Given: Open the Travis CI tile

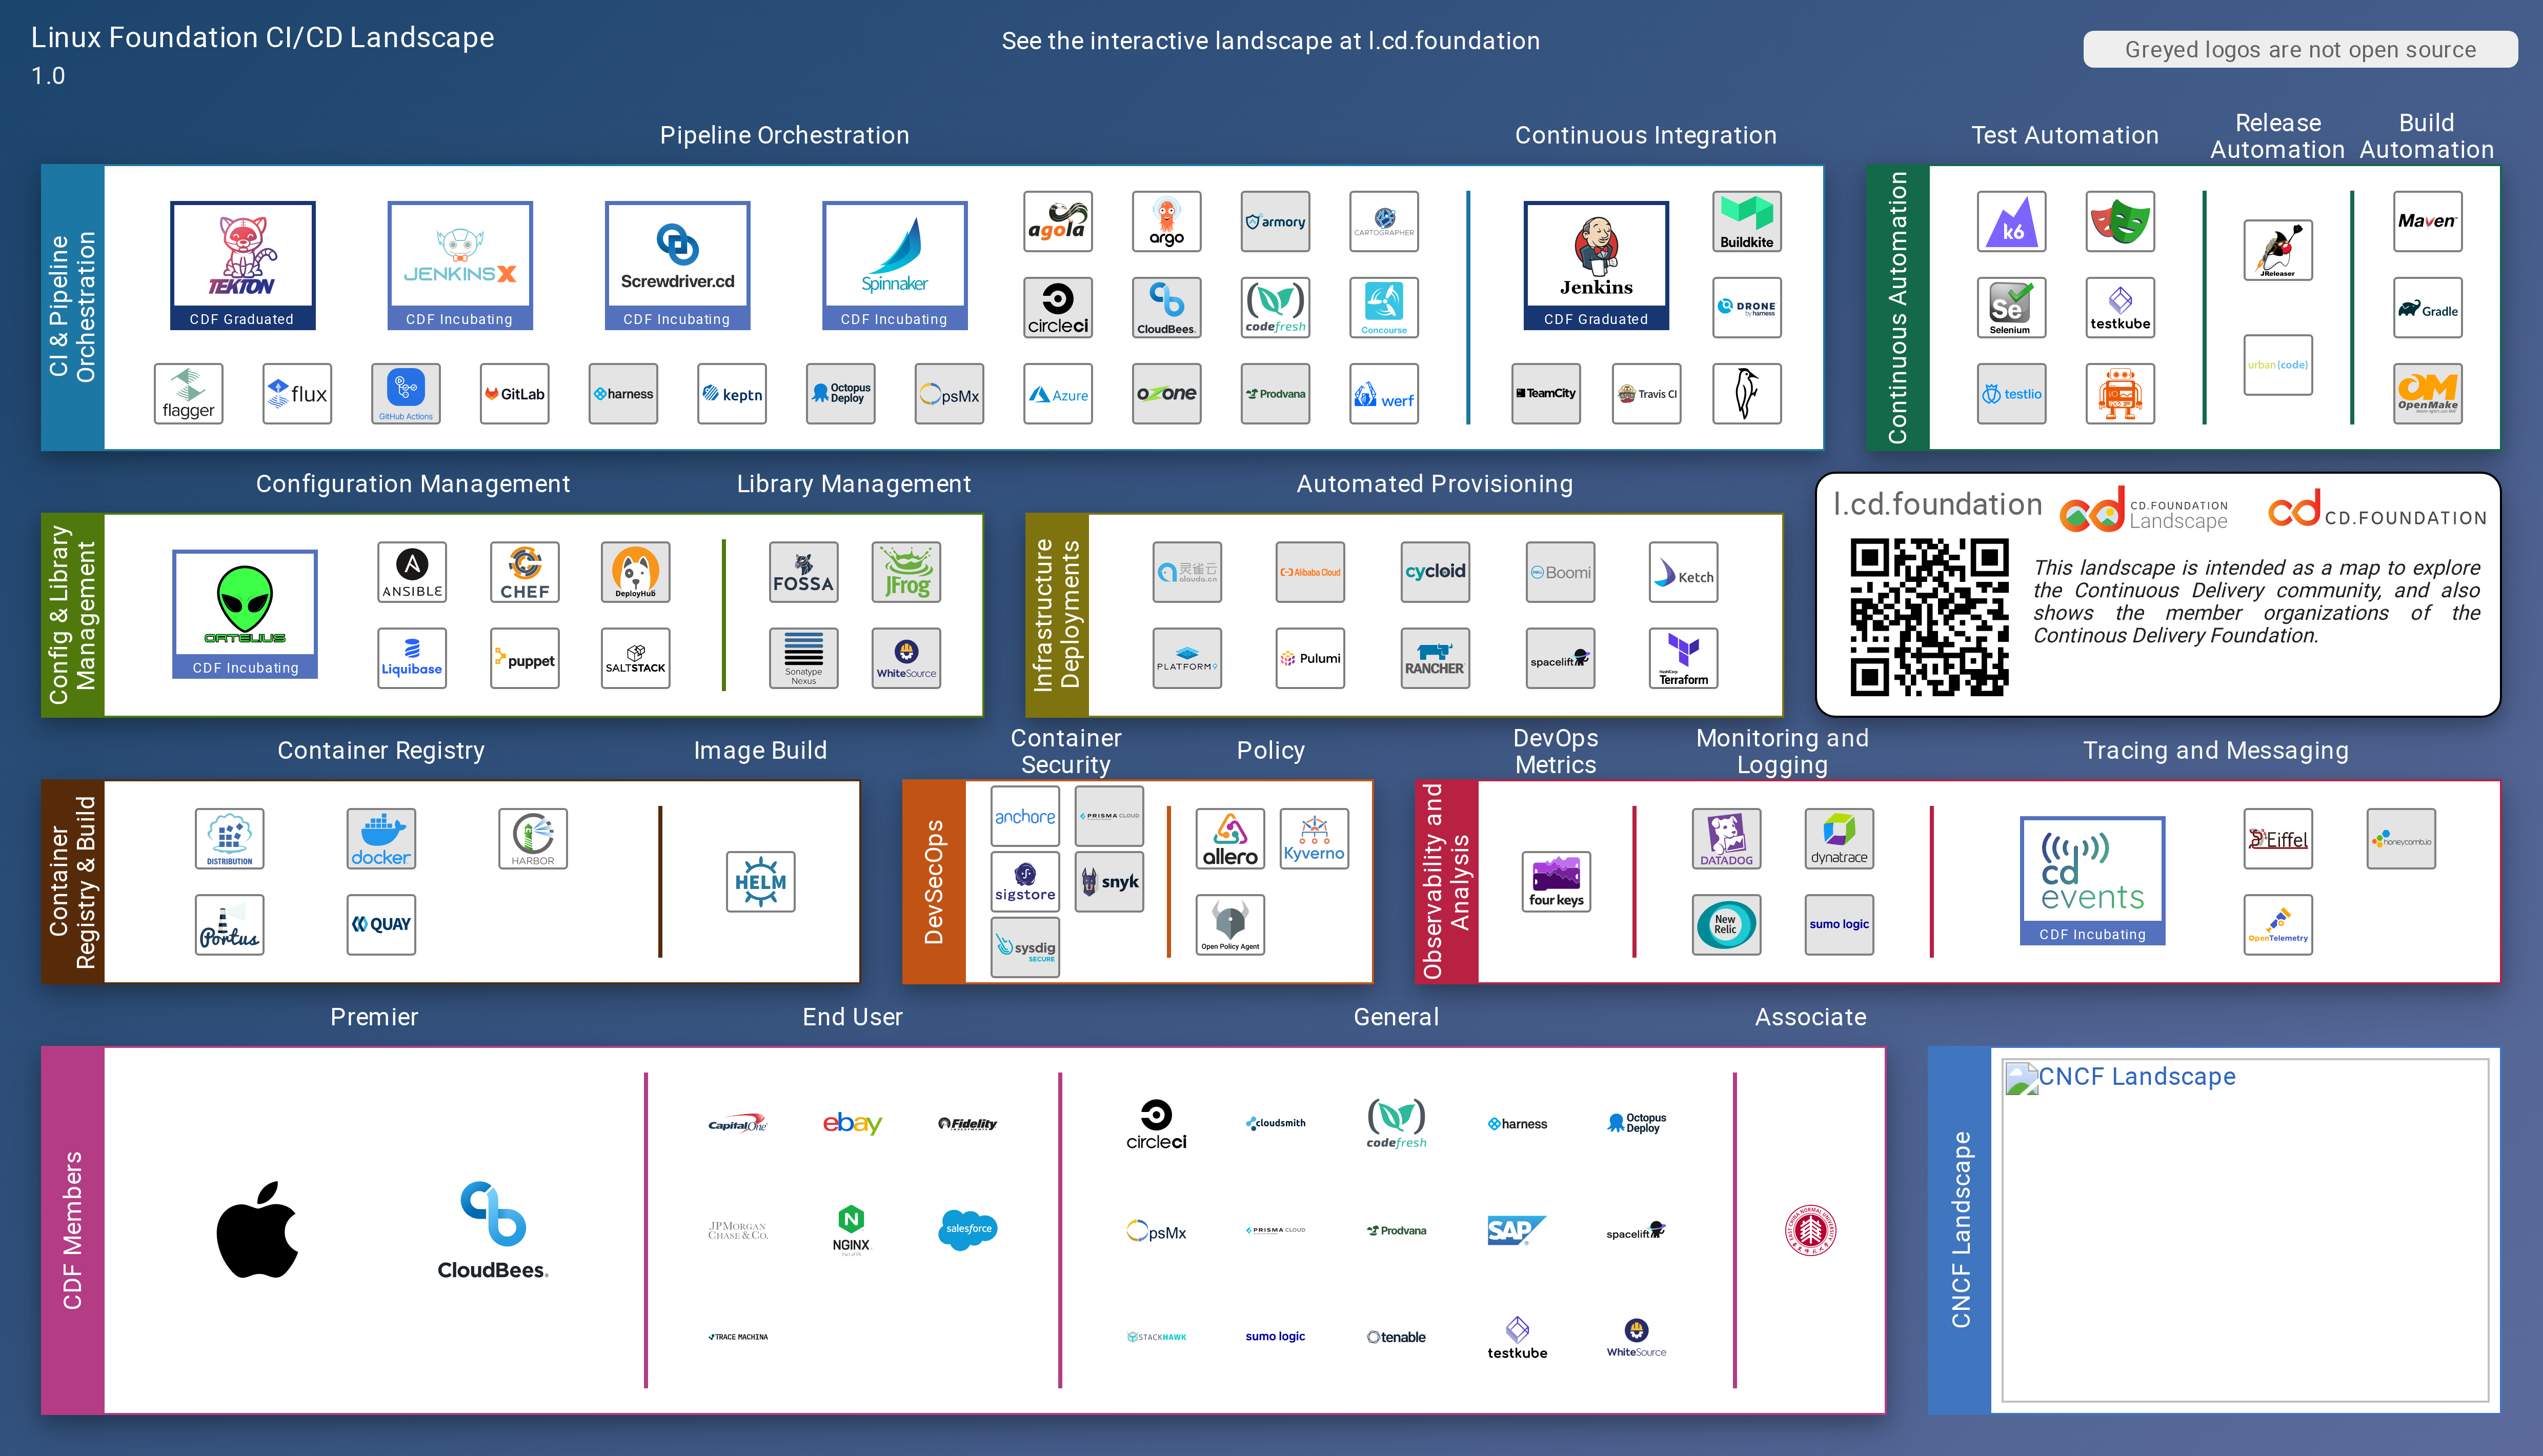Looking at the screenshot, I should [1647, 394].
